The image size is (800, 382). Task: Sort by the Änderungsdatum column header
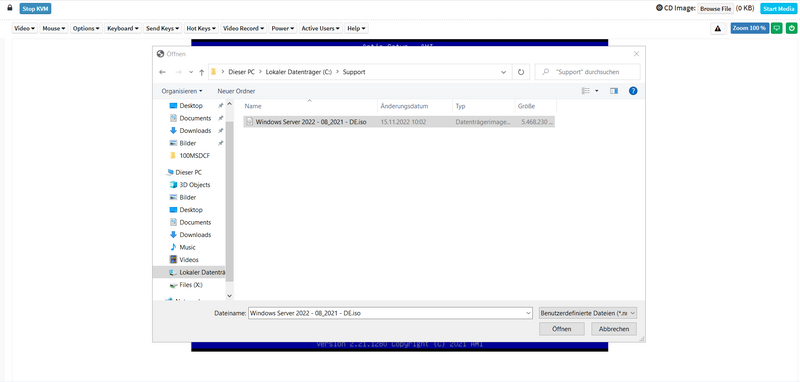coord(415,106)
